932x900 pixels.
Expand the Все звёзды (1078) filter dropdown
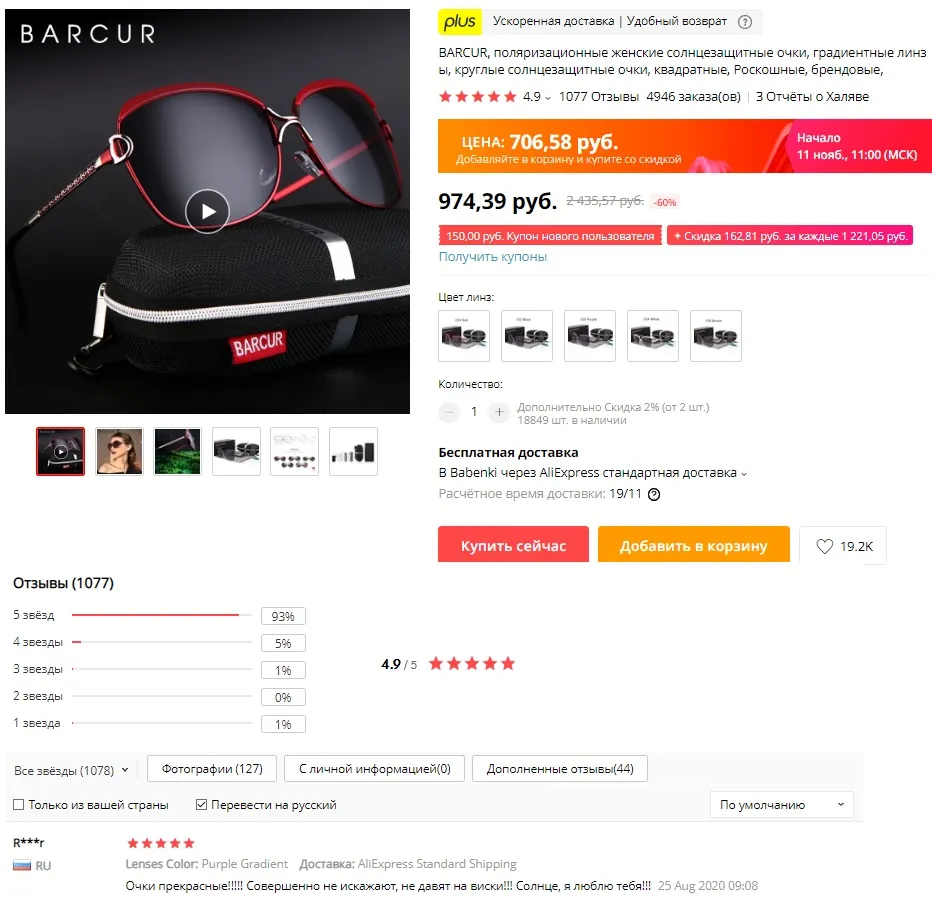71,770
